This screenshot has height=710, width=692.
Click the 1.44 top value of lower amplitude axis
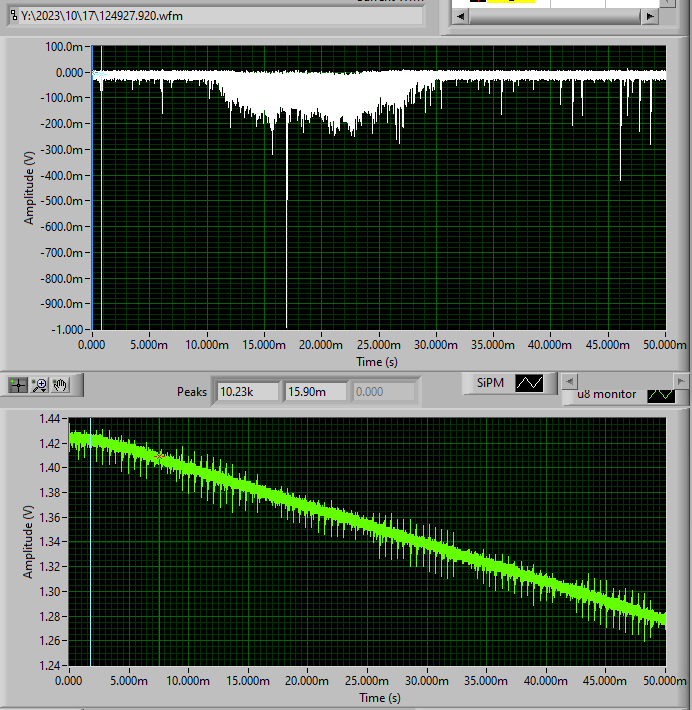(49, 418)
